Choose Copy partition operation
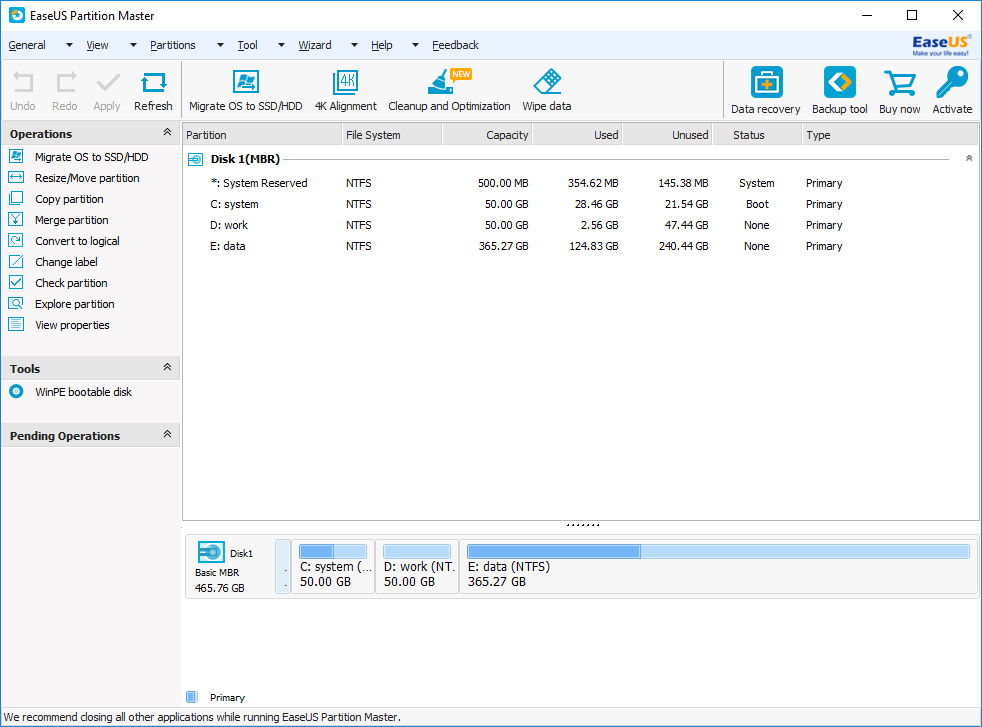 tap(69, 199)
